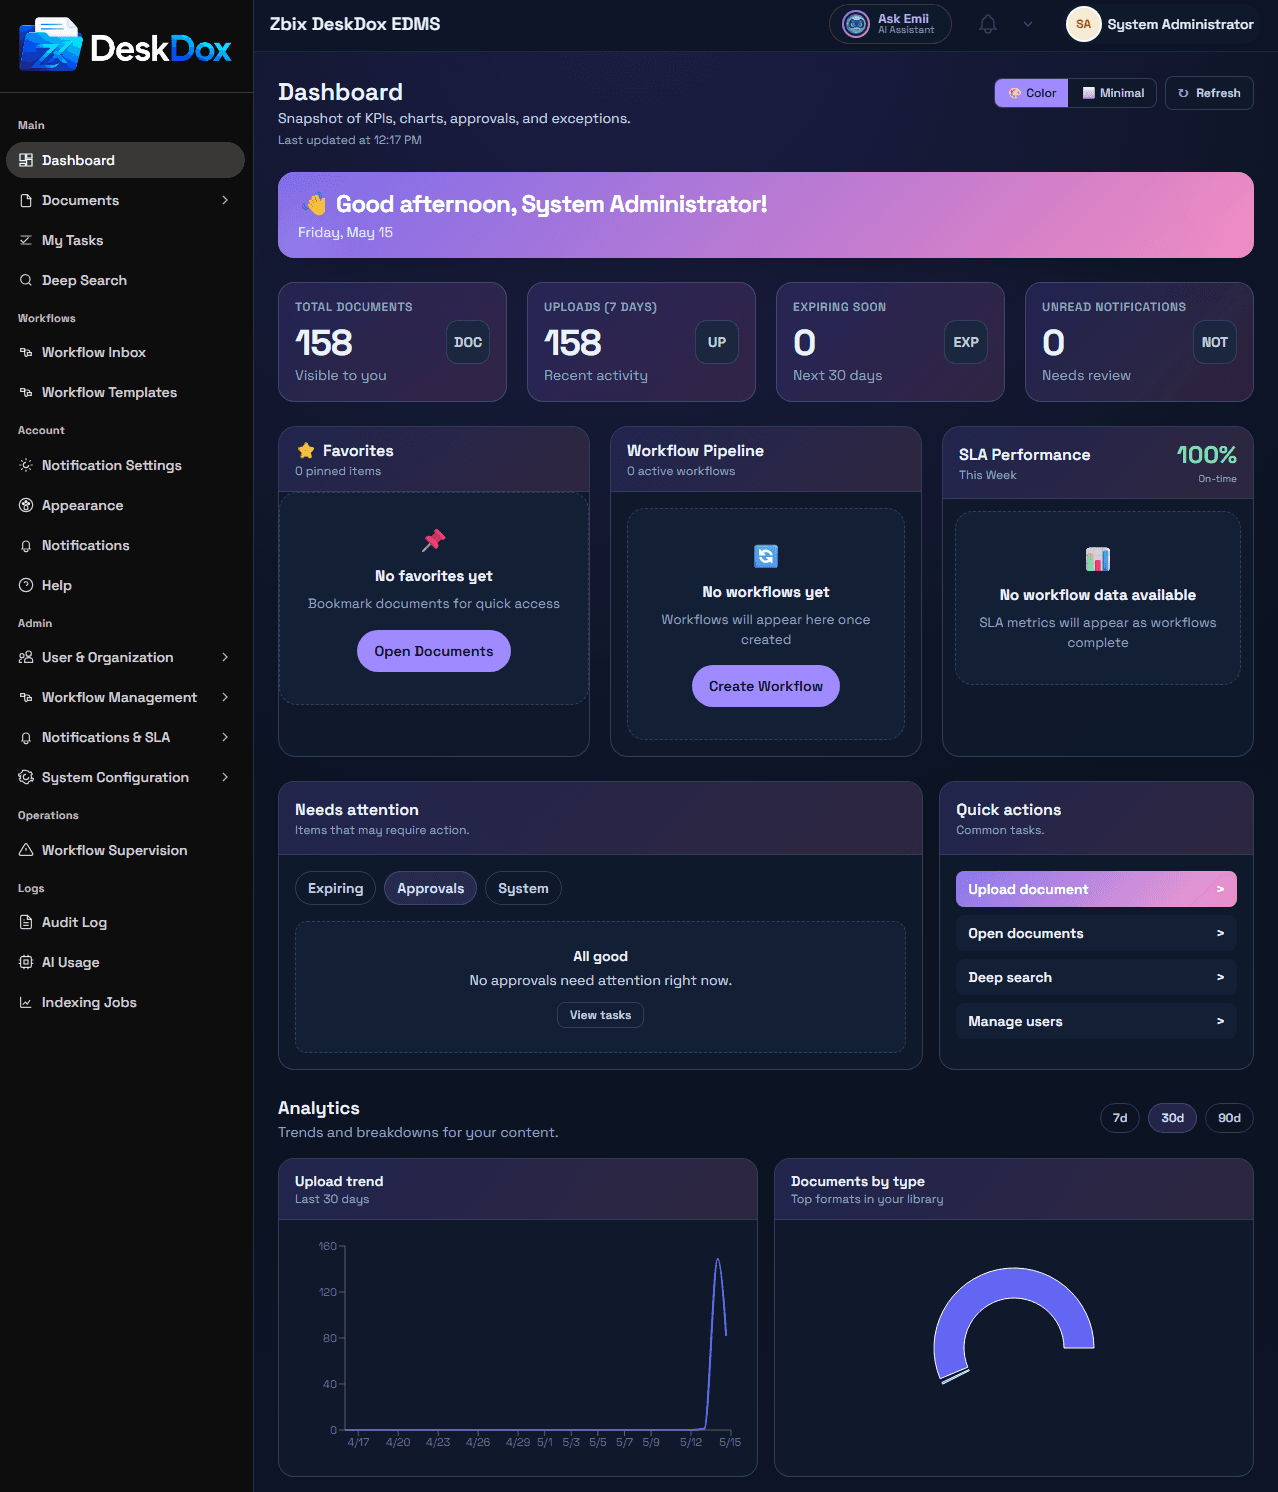Viewport: 1278px width, 1492px height.
Task: Click the Notifications bell icon in sidebar
Action: point(26,545)
